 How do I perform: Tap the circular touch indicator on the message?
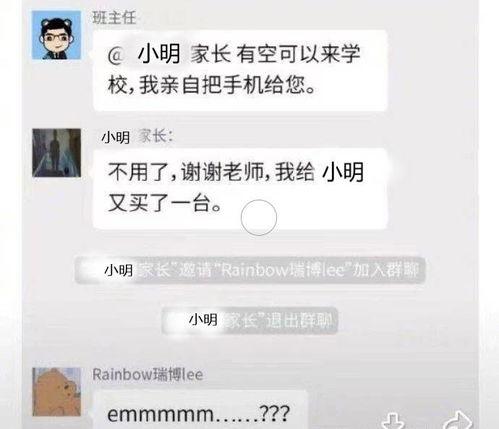tap(259, 218)
